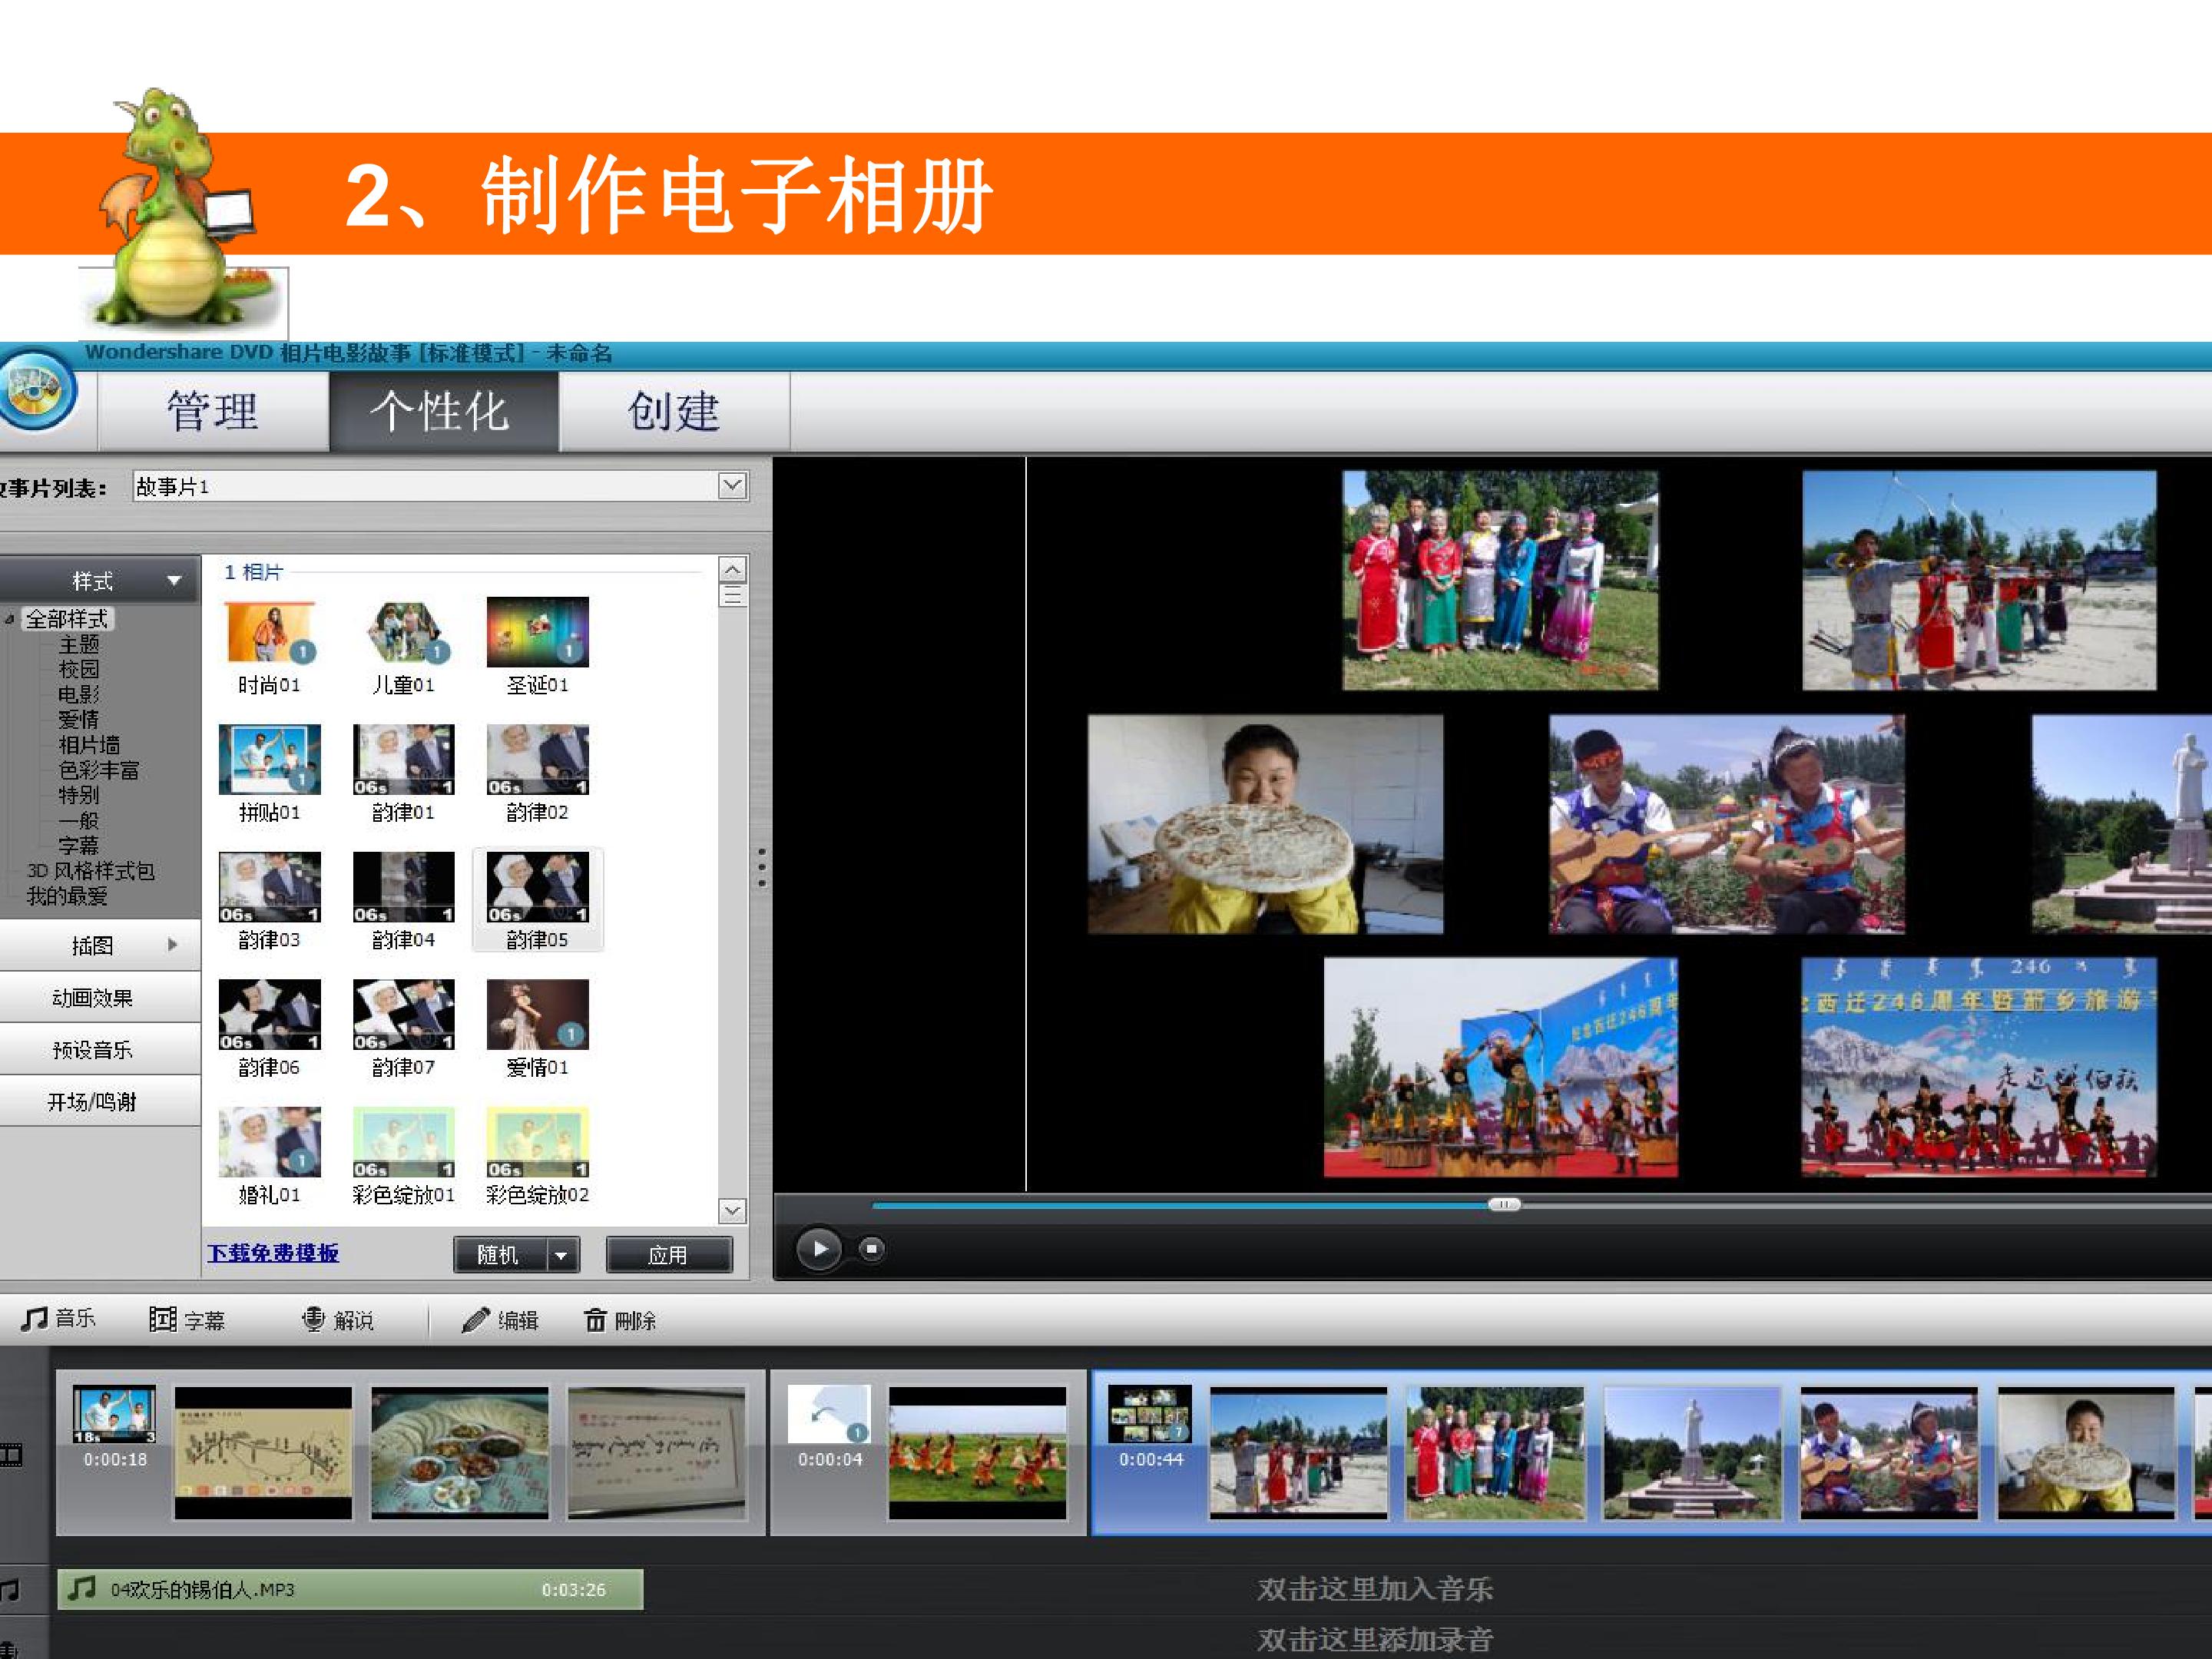Choose the 儿童01 style template
The height and width of the screenshot is (1659, 2212).
click(404, 646)
